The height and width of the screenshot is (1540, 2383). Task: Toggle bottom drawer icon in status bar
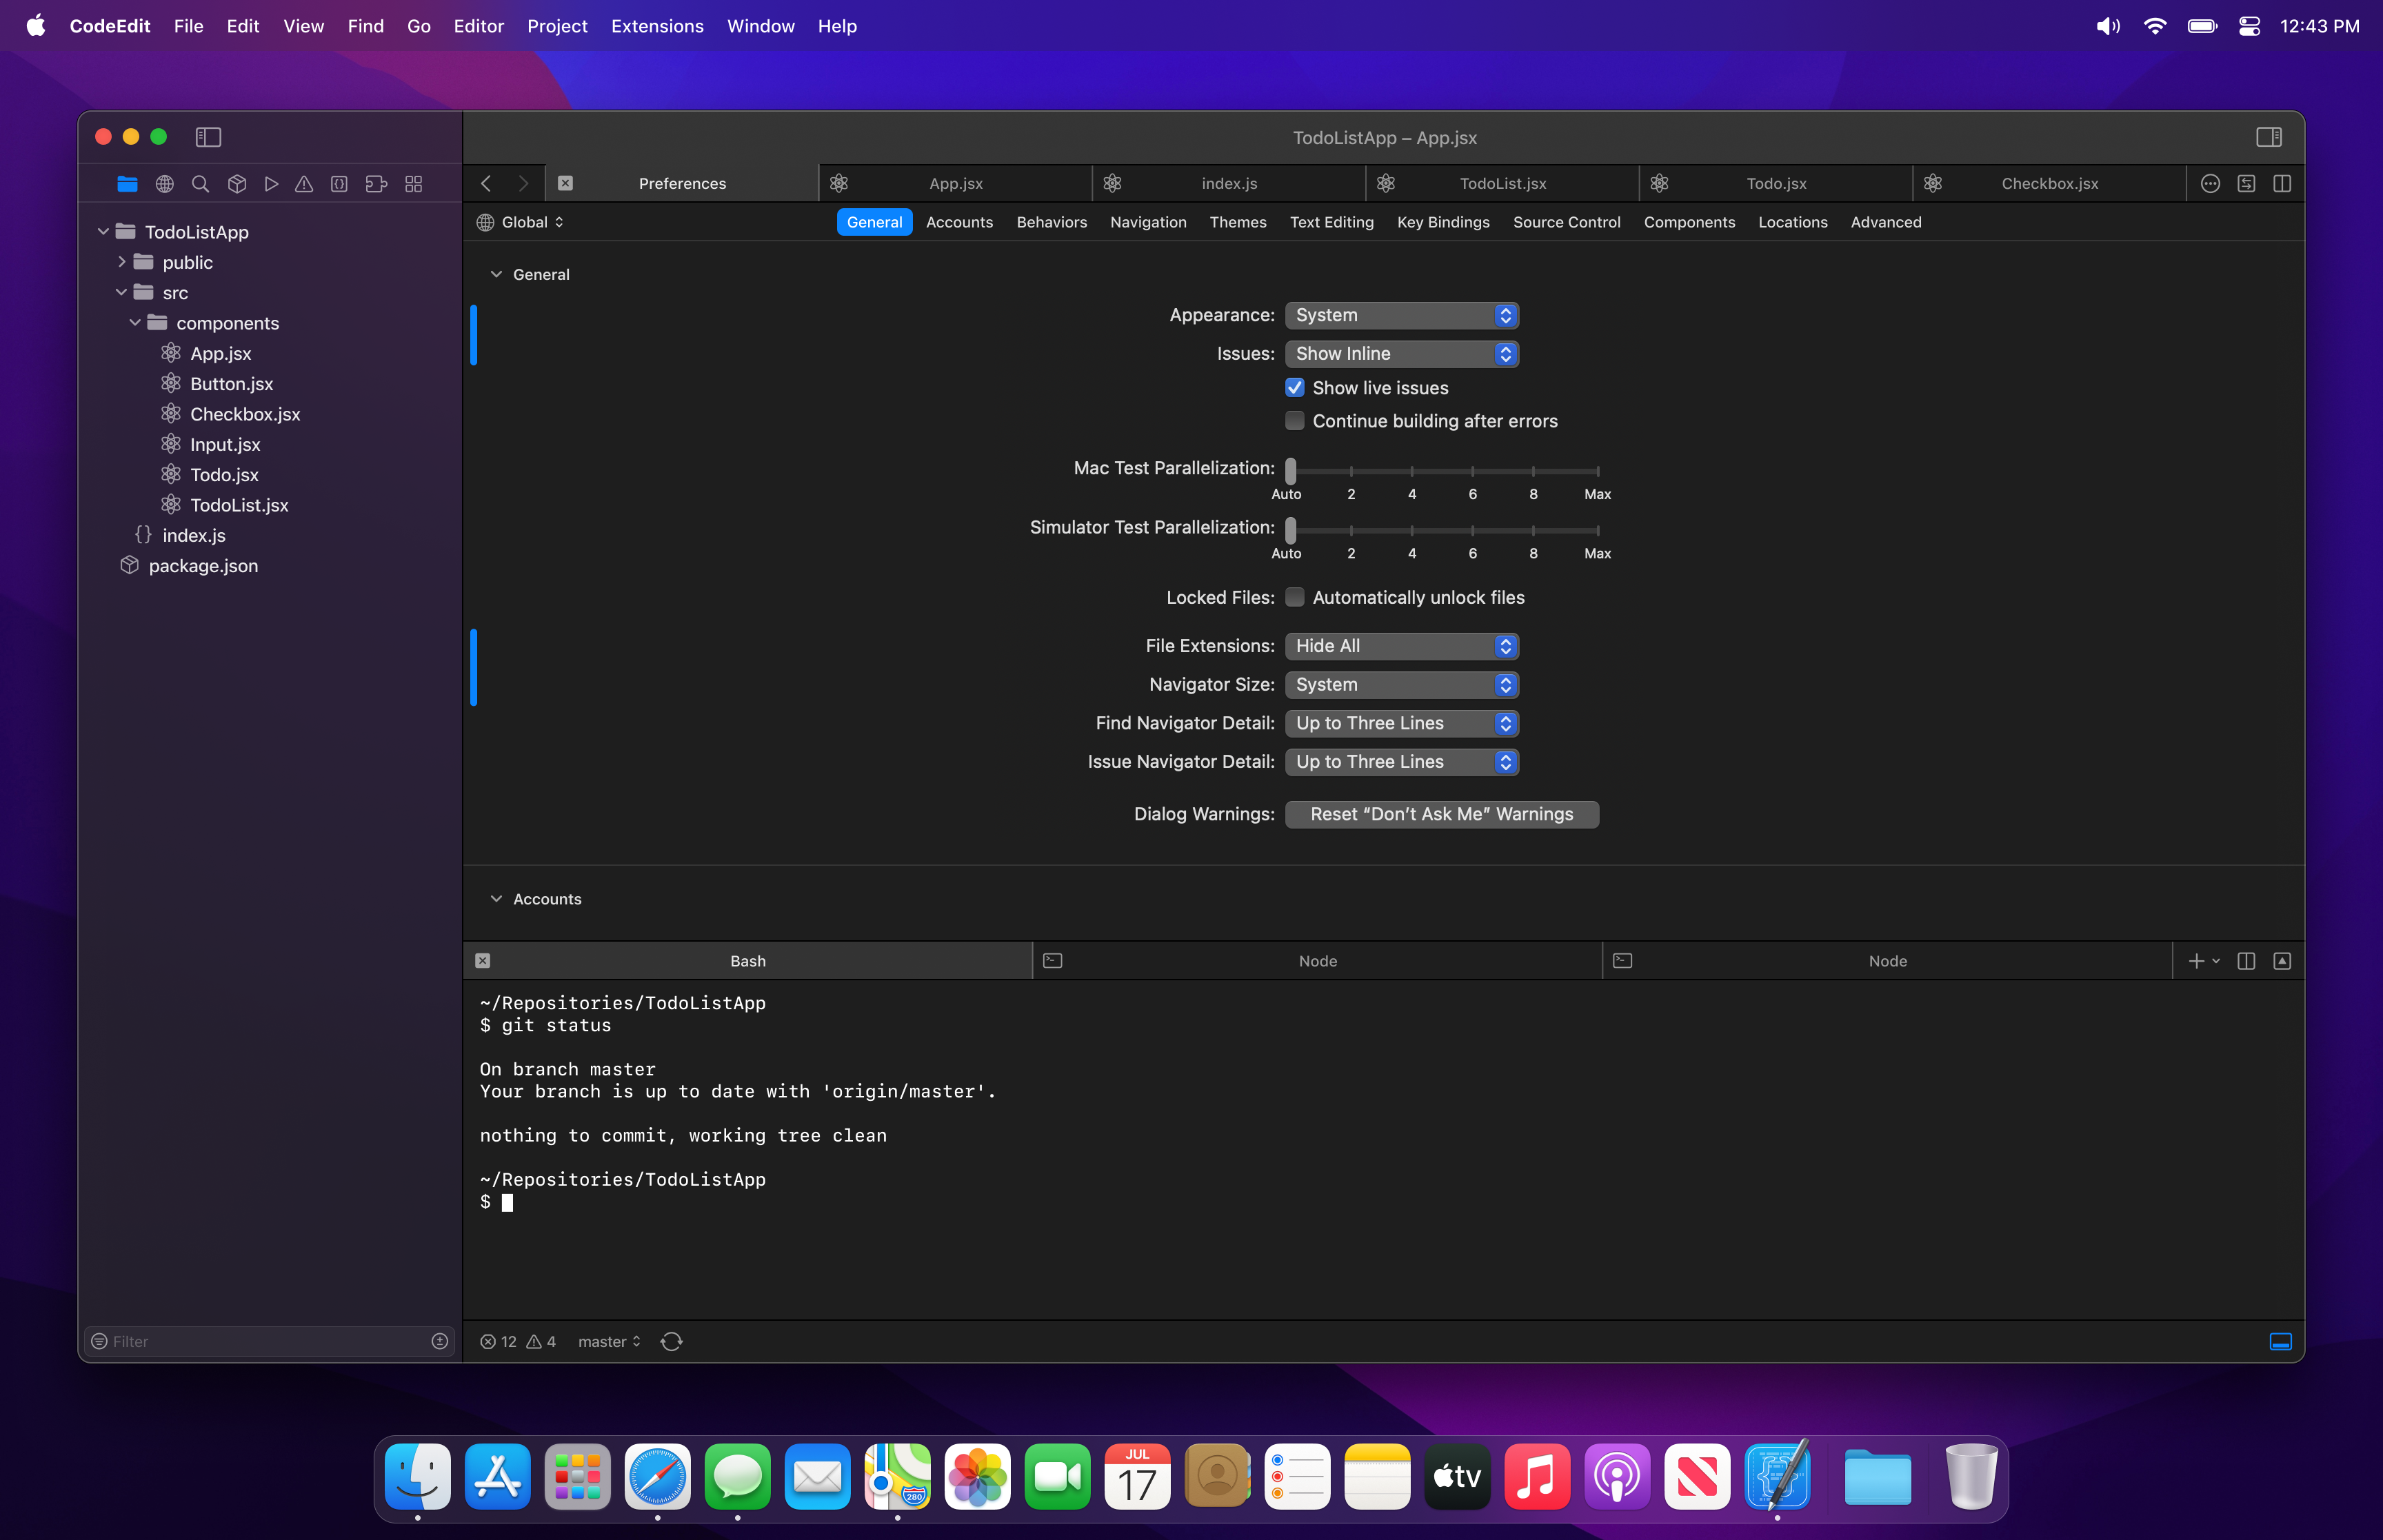point(2280,1341)
